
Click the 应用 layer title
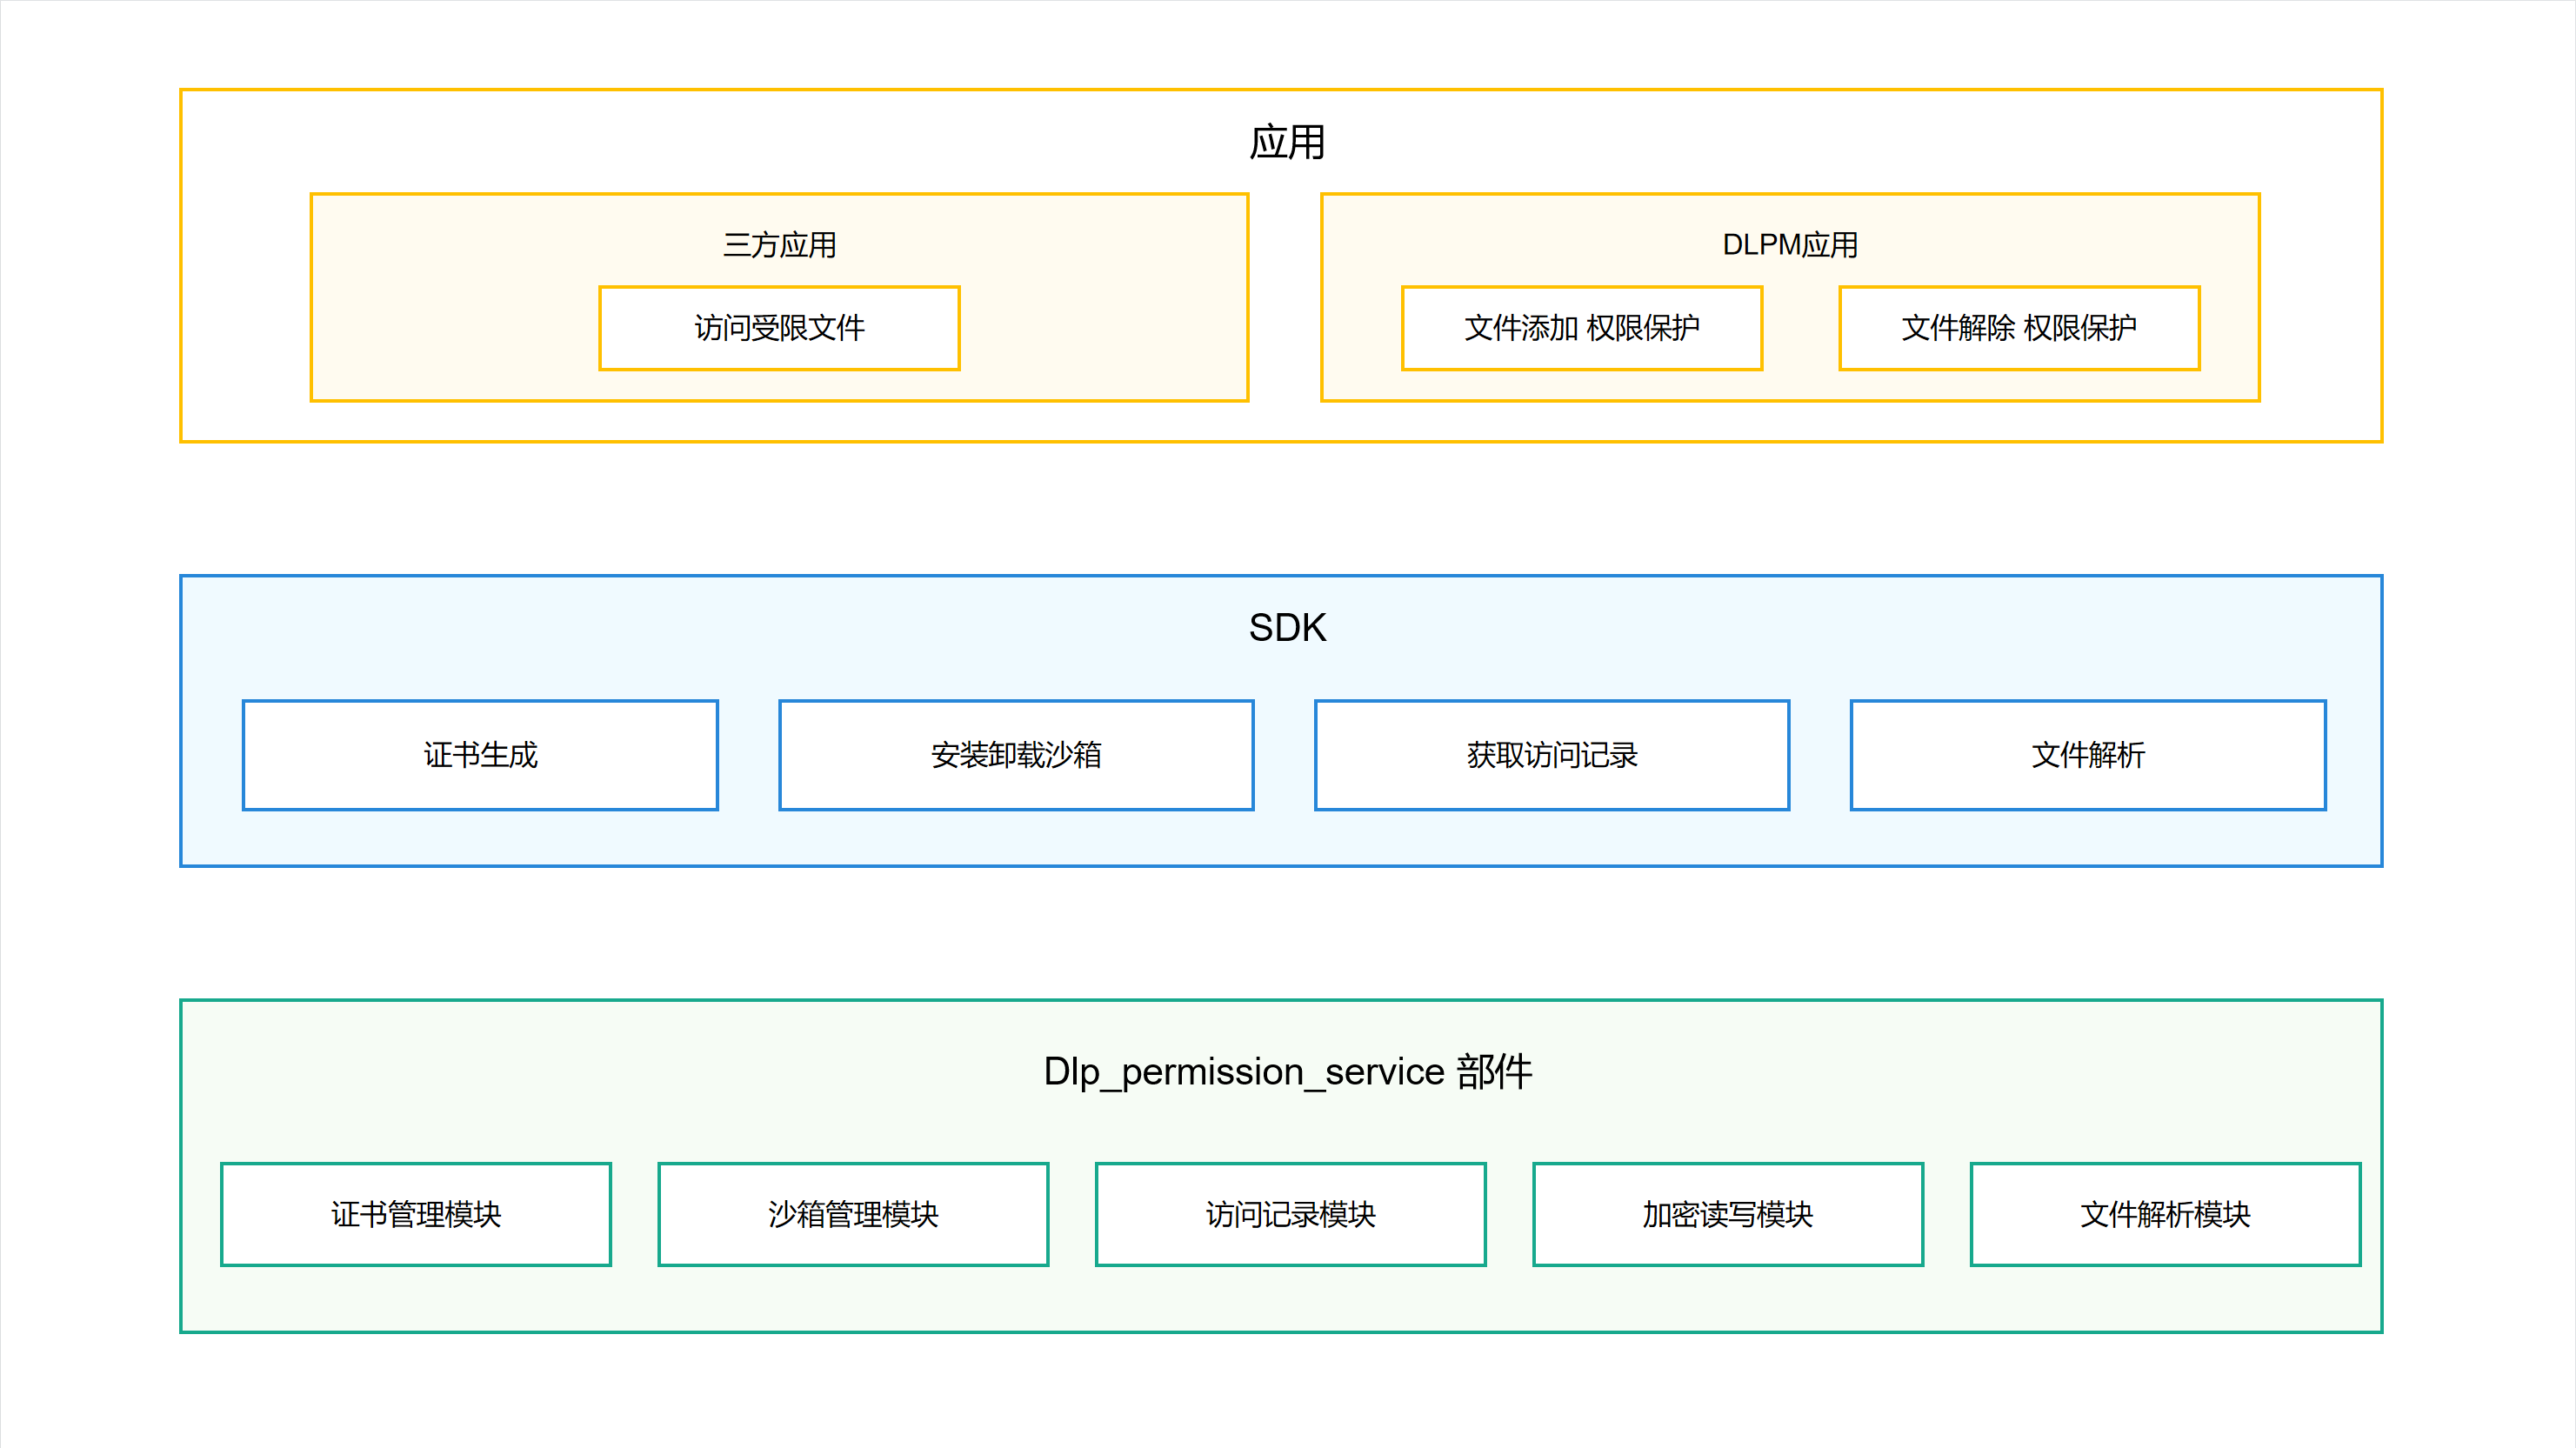pos(1287,142)
